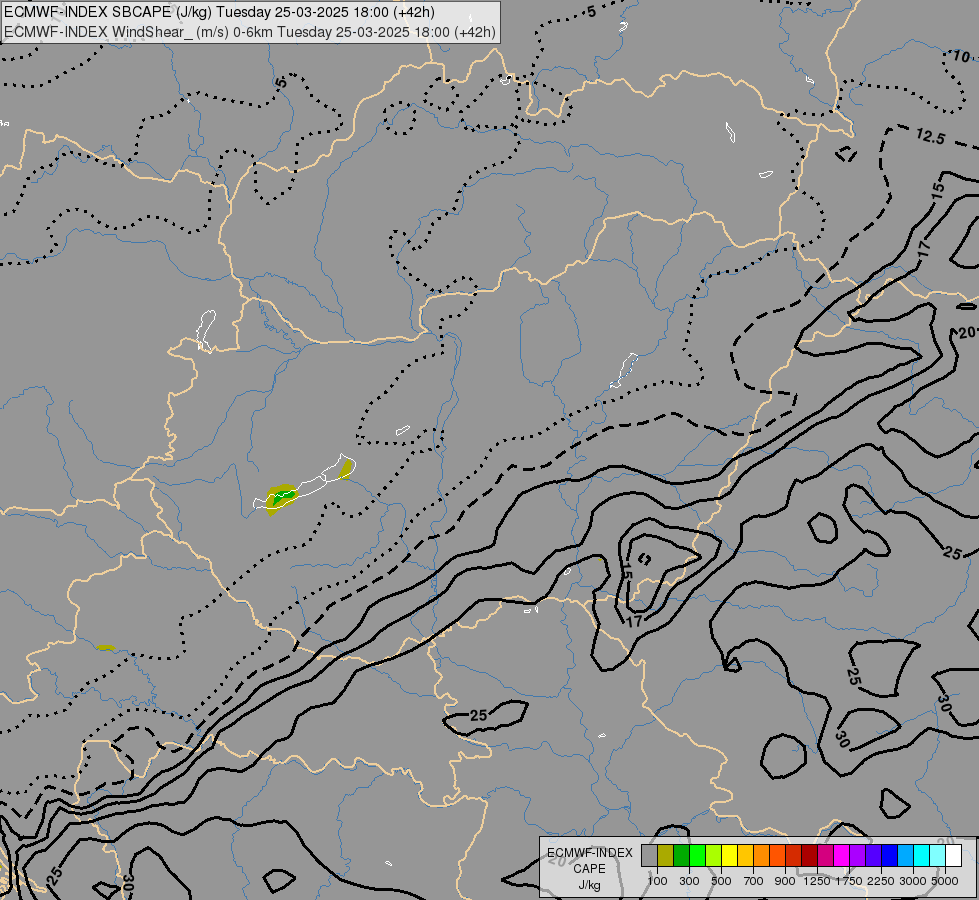The height and width of the screenshot is (900, 979).
Task: Select the "2250" legend tick label
Action: click(881, 881)
